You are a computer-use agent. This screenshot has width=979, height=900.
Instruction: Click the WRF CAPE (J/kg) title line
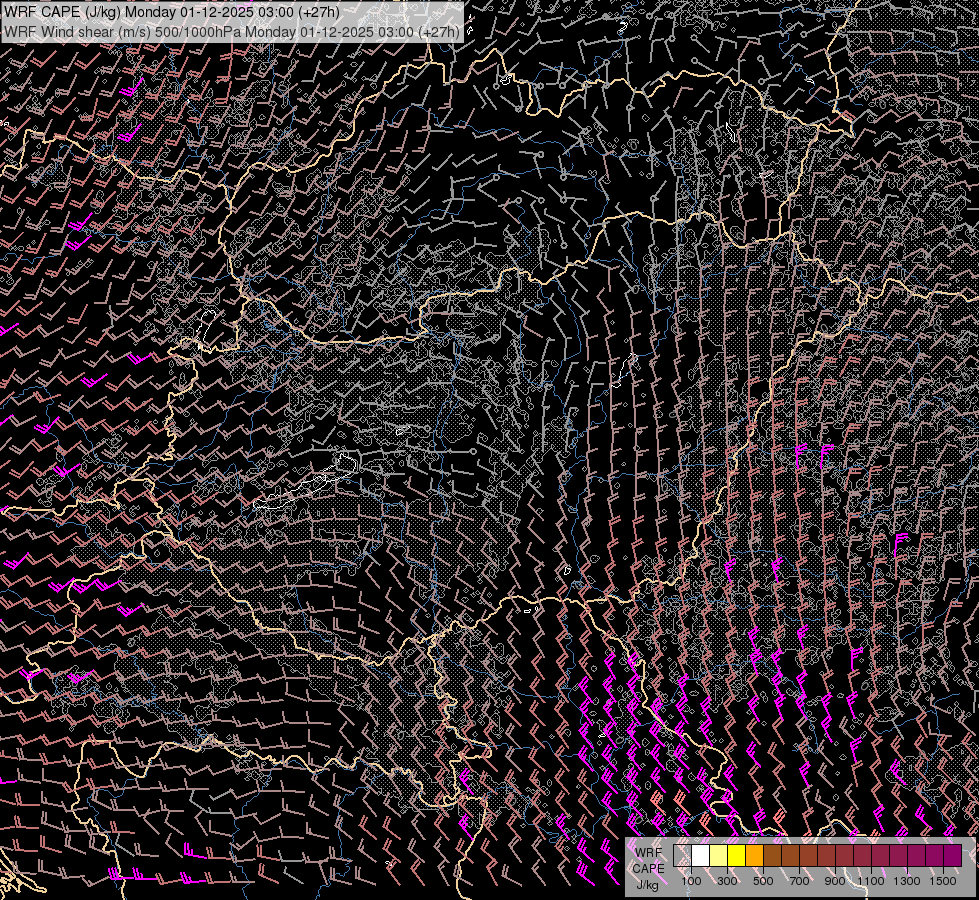(170, 12)
